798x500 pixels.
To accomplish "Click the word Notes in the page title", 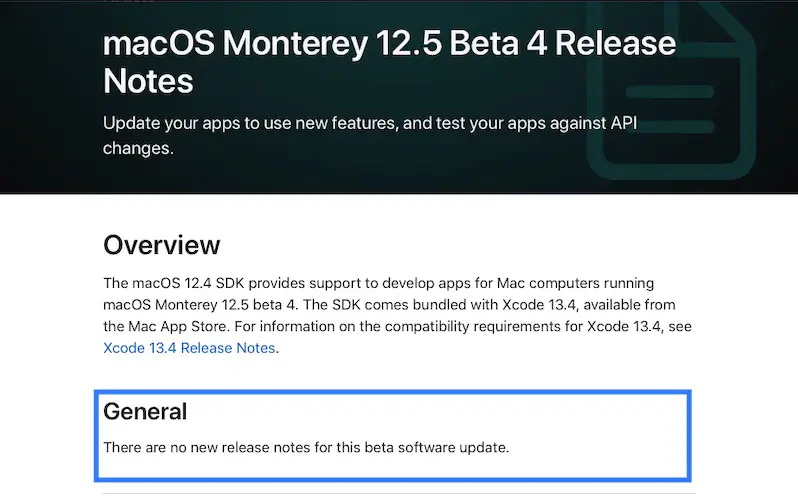I will click(x=148, y=80).
